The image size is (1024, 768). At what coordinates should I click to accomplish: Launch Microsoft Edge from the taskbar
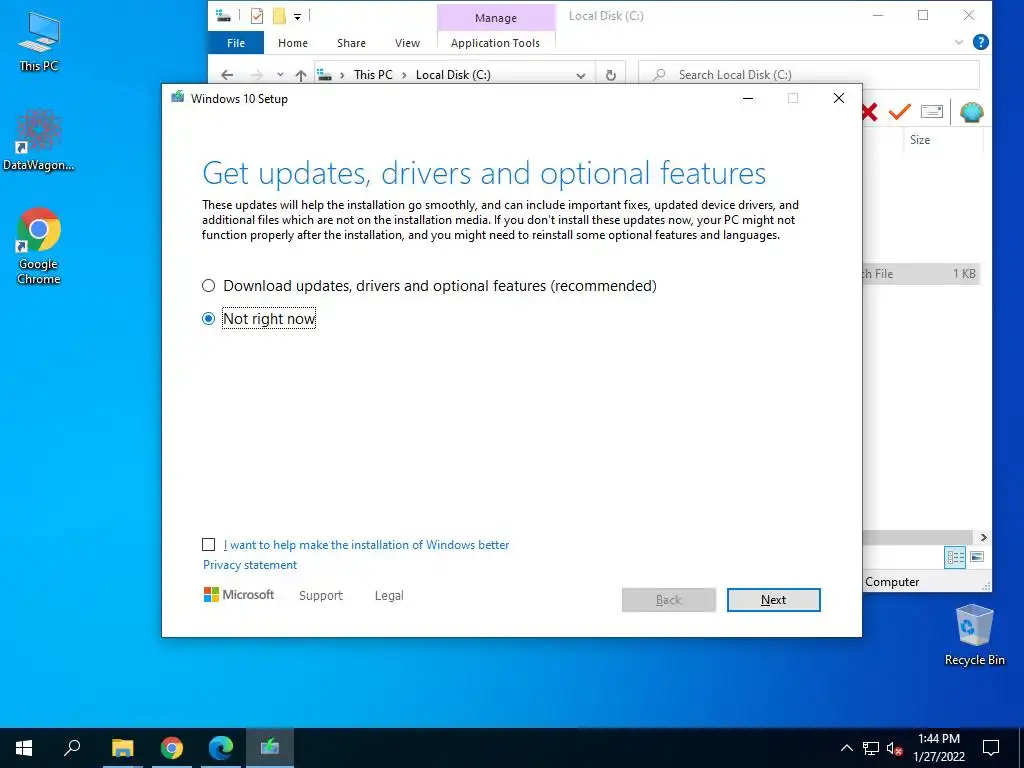click(x=221, y=748)
